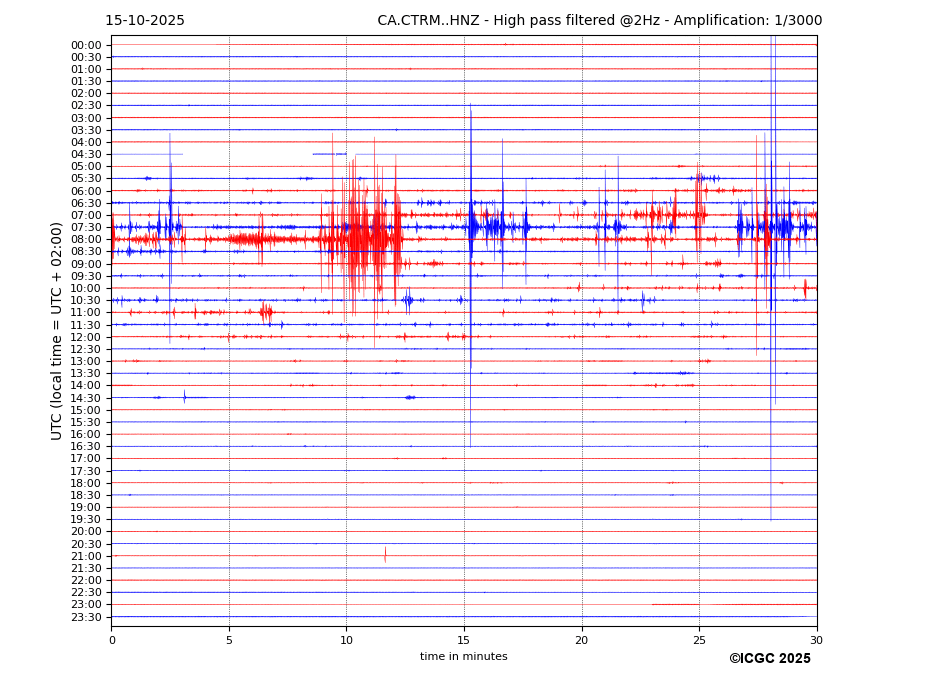This screenshot has width=927, height=696.
Task: Click the 23:30 time row label
Action: (x=85, y=617)
